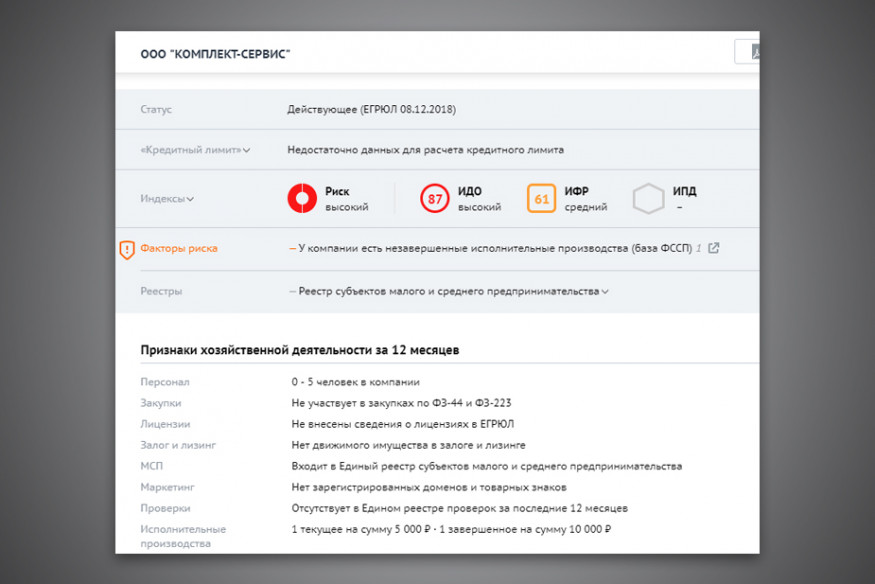
Task: Select the Исполнительные производства row label
Action: (x=183, y=536)
